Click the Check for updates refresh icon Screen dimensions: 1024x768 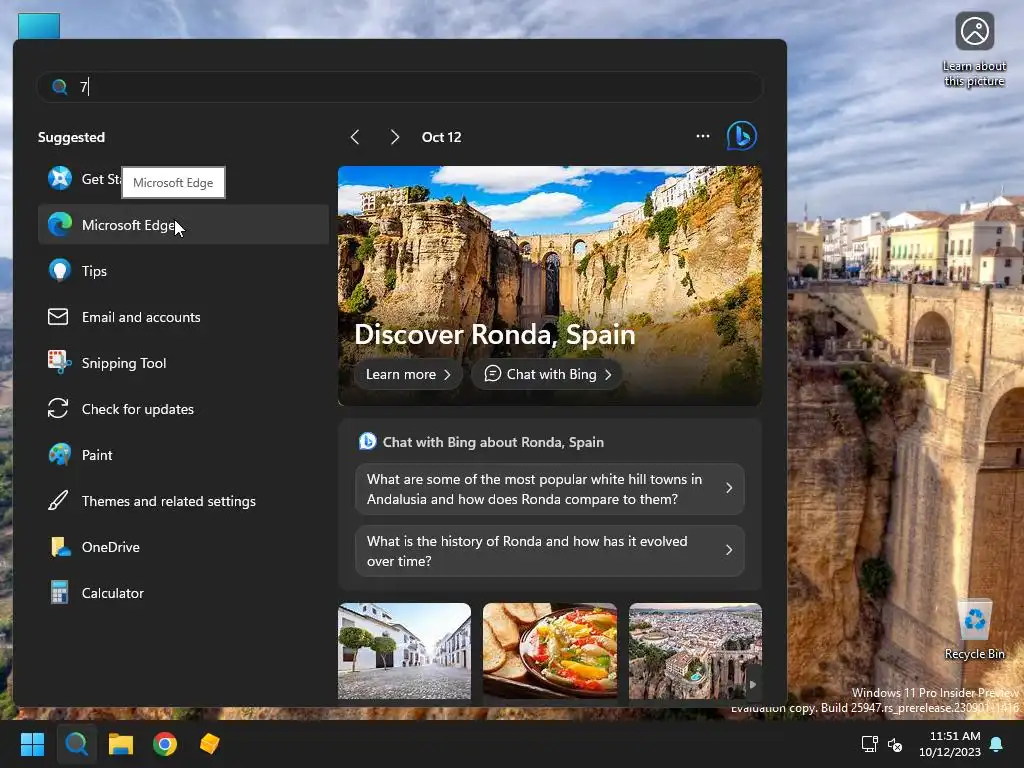coord(58,409)
